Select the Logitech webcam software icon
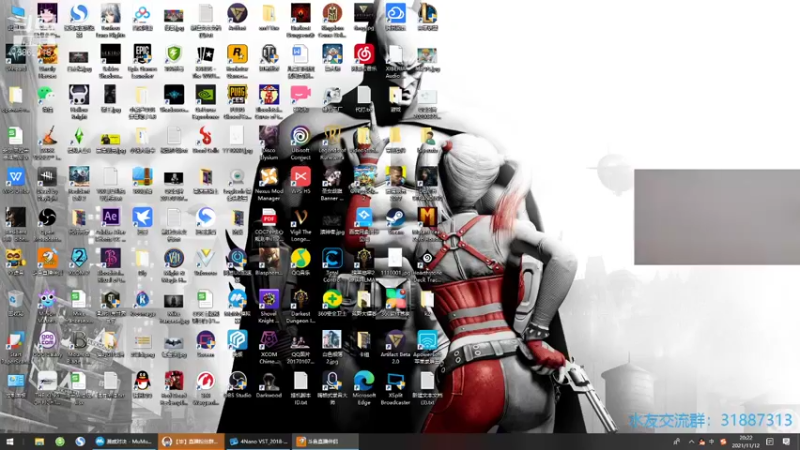This screenshot has width=800, height=450. pyautogui.click(x=237, y=177)
